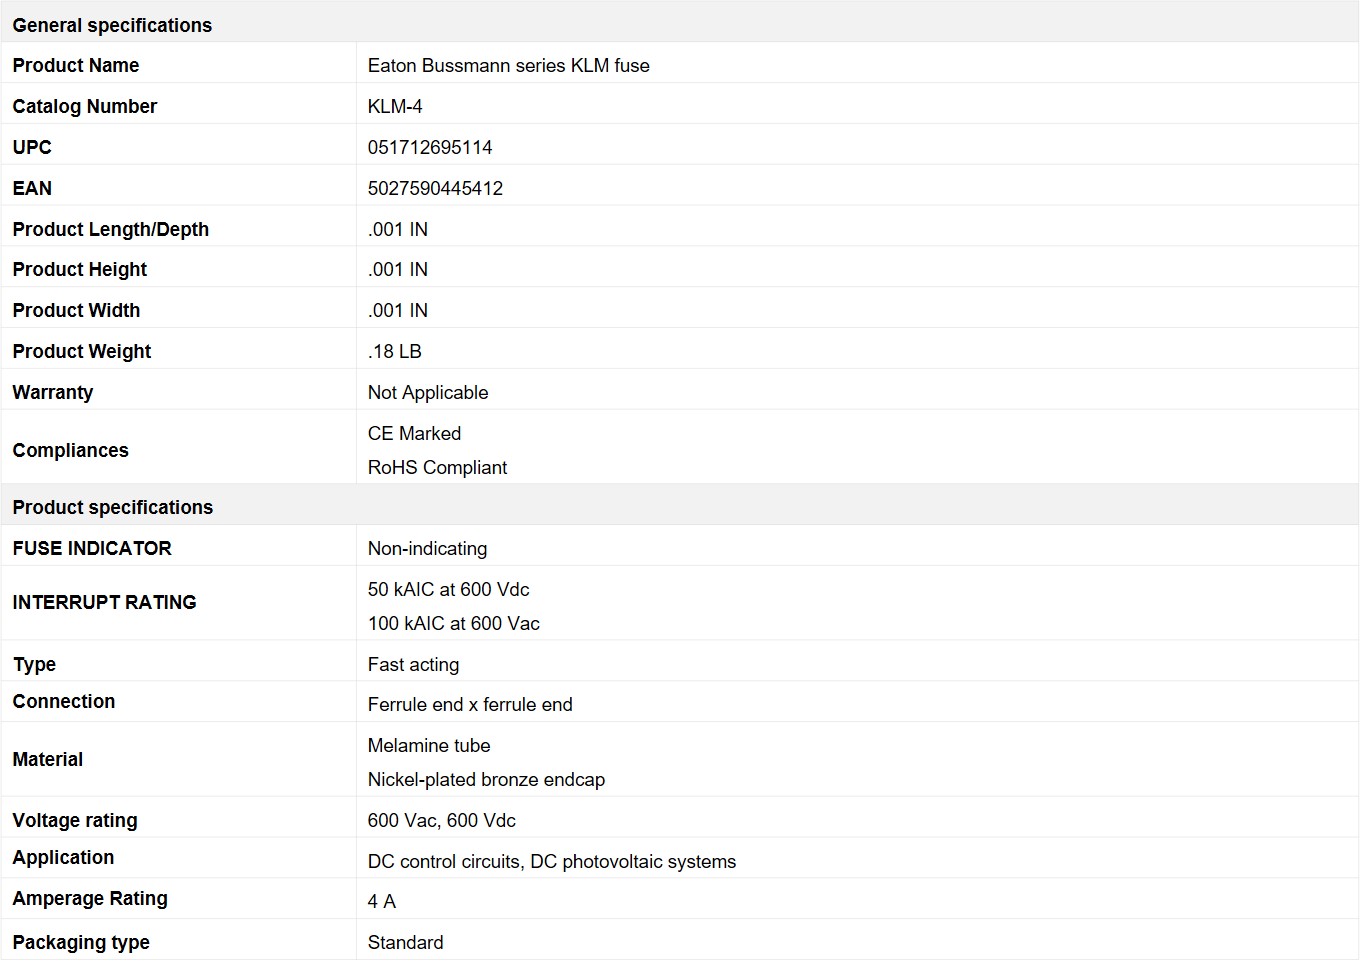Image resolution: width=1360 pixels, height=965 pixels.
Task: Click the Melamine tube material entry
Action: point(429,745)
